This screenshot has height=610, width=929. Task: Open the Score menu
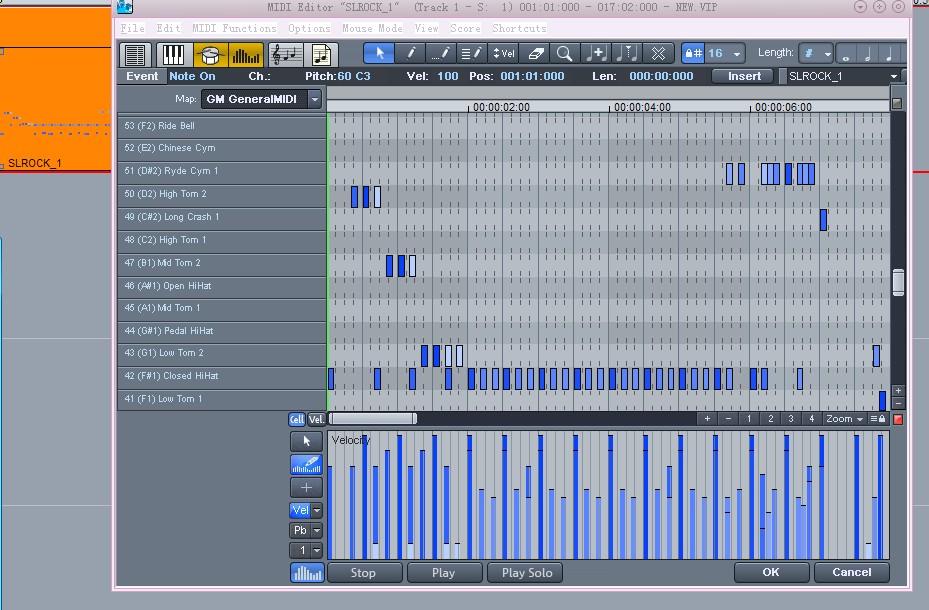pos(465,28)
